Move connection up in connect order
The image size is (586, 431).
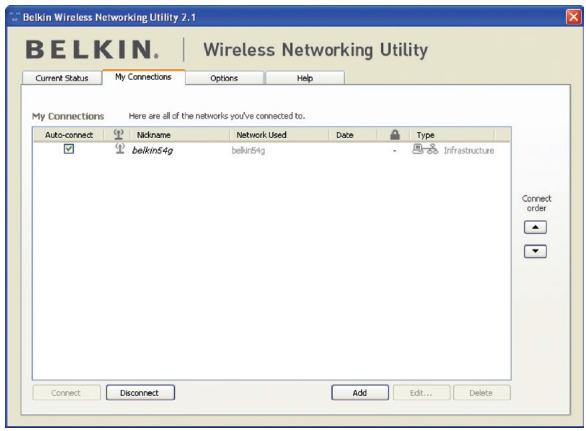pyautogui.click(x=535, y=227)
